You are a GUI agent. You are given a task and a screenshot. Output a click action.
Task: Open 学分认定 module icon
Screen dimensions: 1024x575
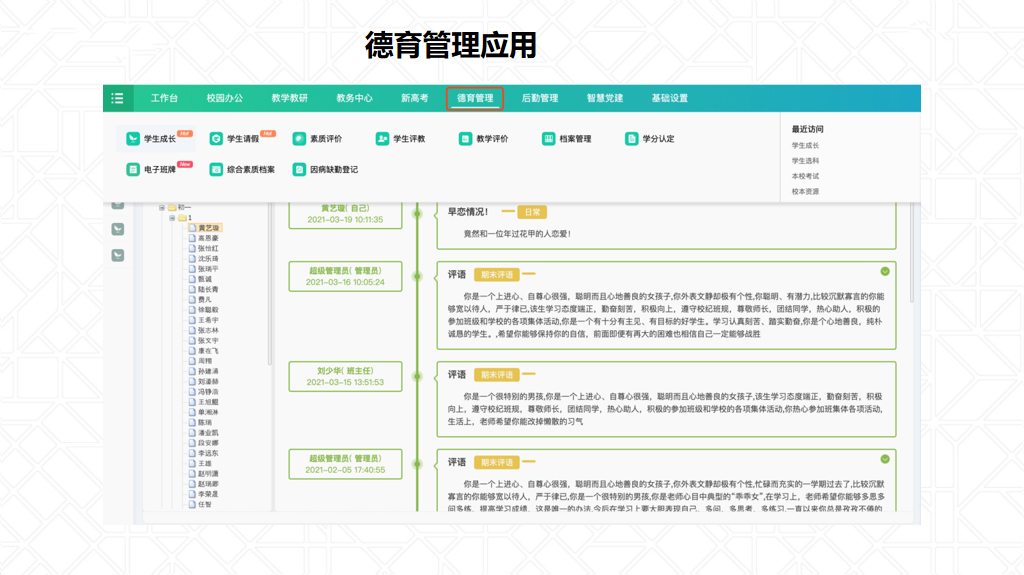tap(631, 139)
